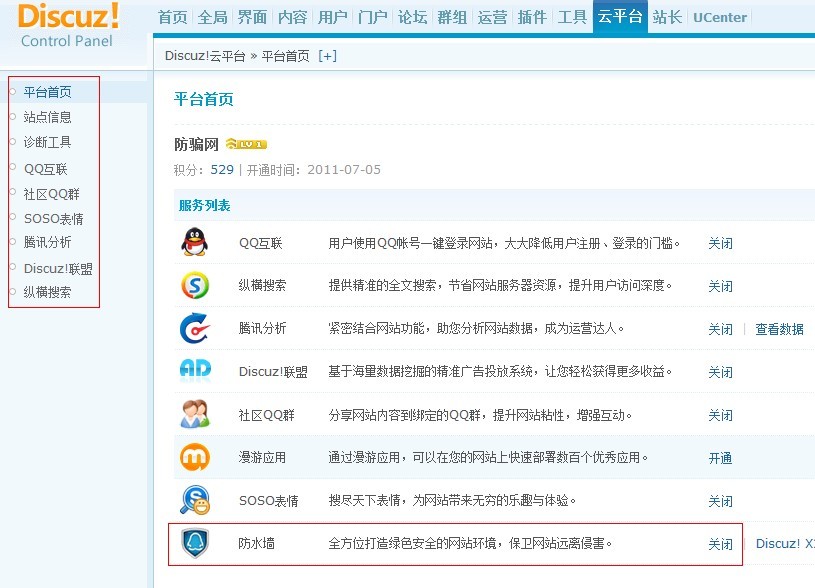Click 关闭 for the QQ互联 service
The width and height of the screenshot is (815, 588).
pos(720,243)
